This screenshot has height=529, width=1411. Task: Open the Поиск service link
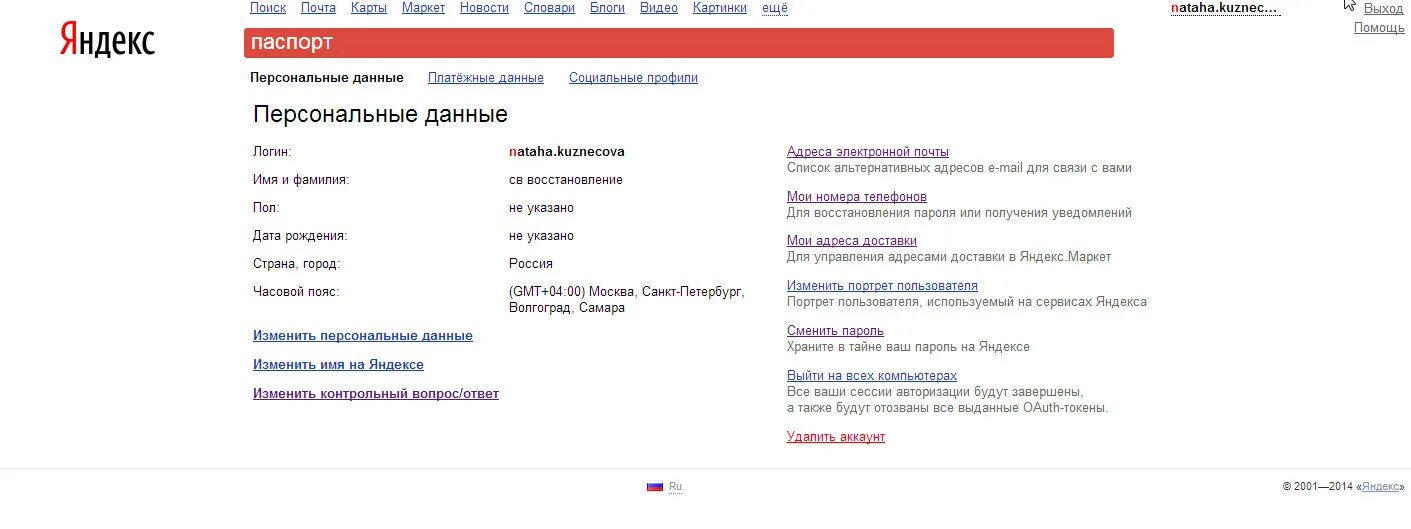(x=268, y=8)
